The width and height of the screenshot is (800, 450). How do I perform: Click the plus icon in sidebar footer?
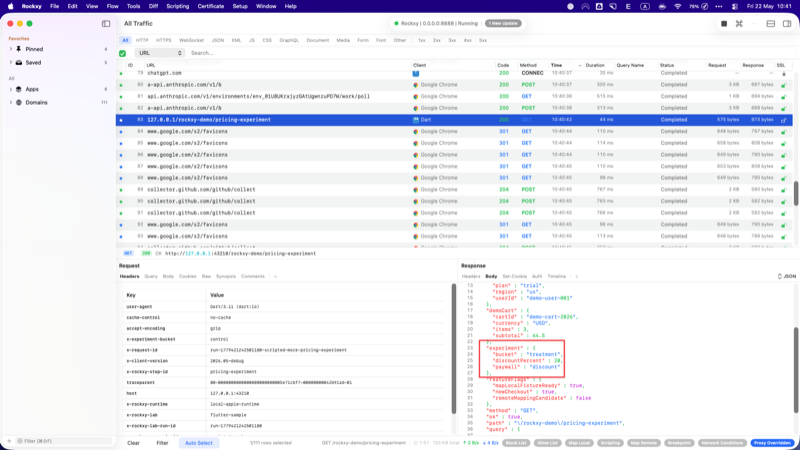(x=9, y=441)
